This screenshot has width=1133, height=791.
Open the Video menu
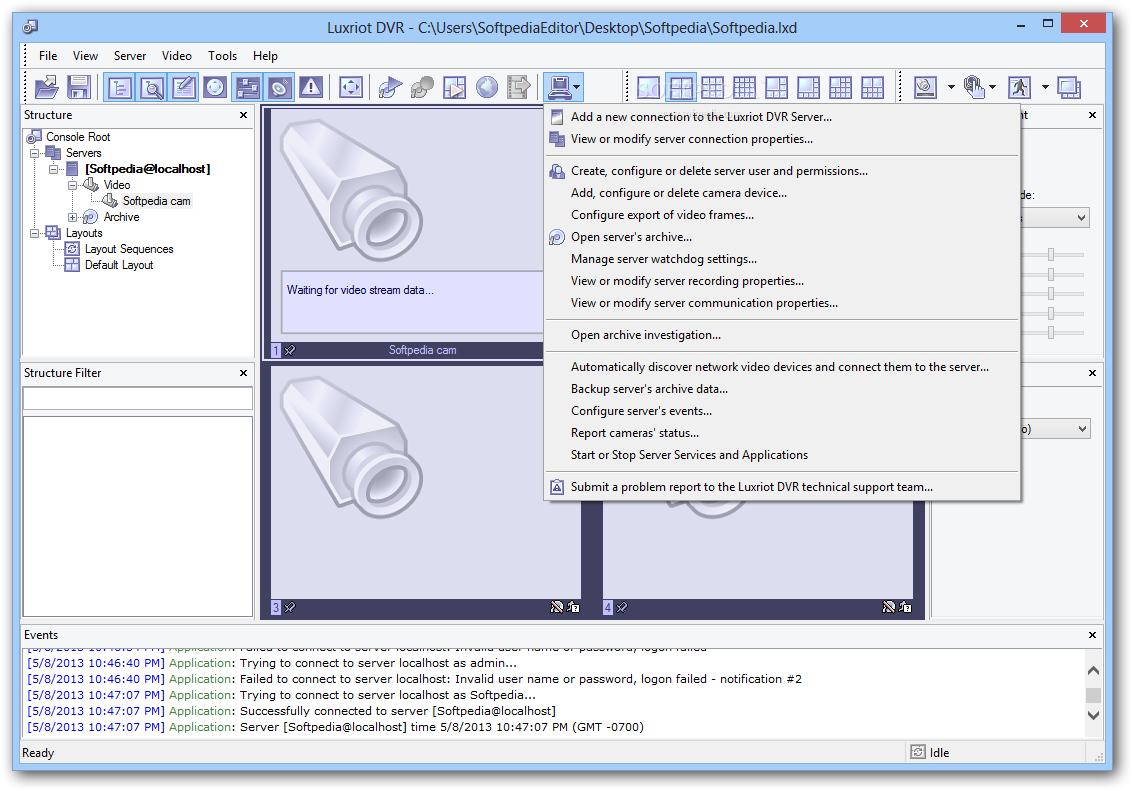(176, 56)
